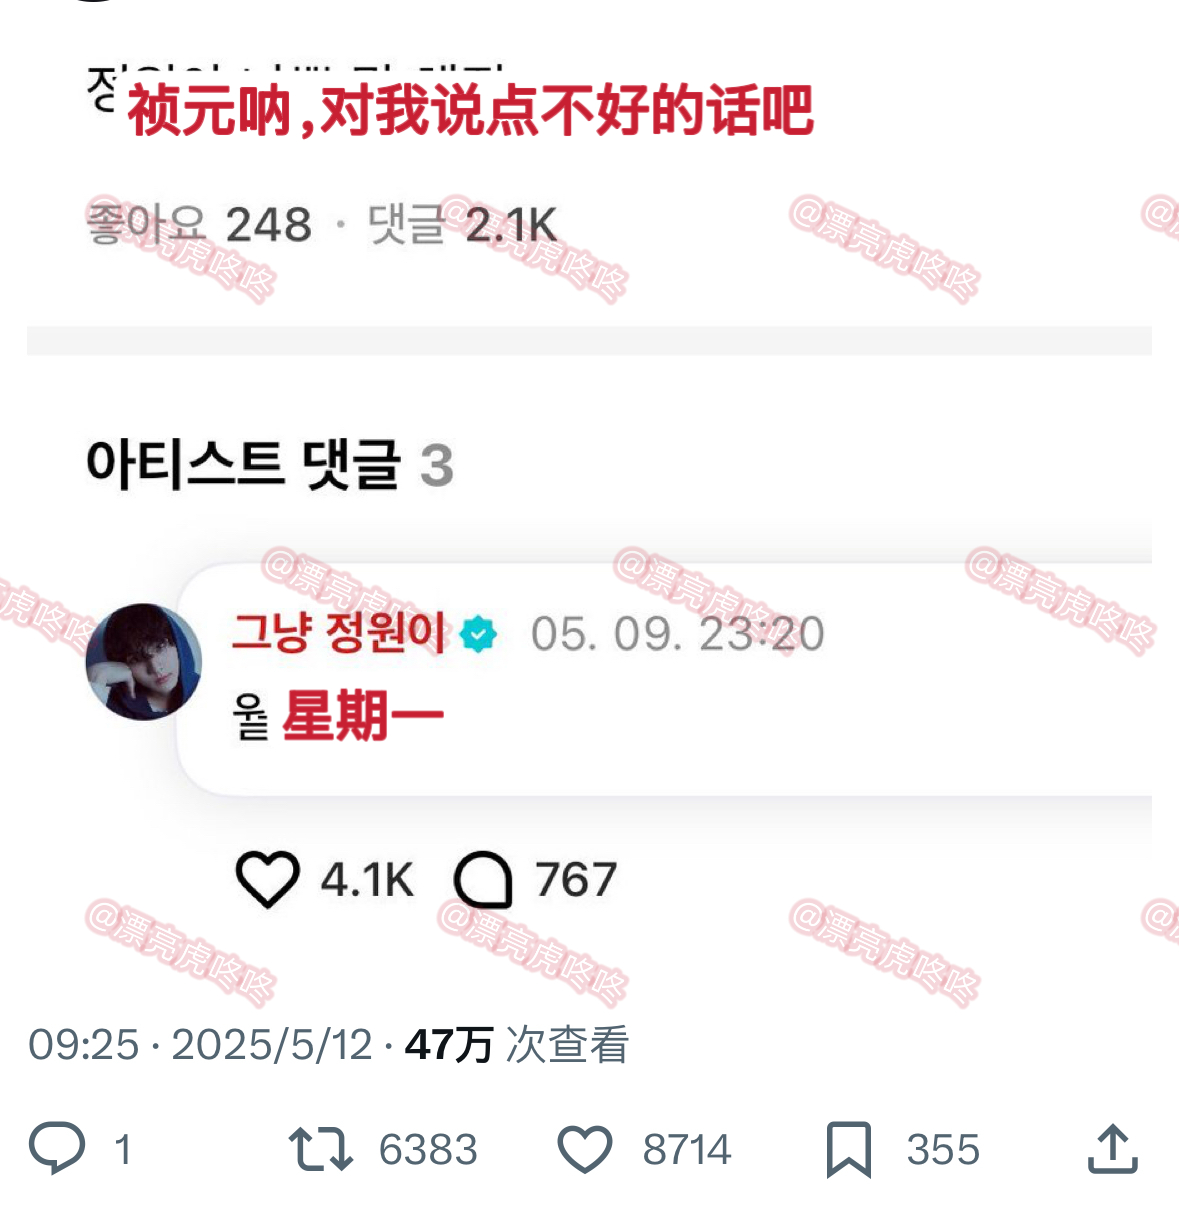This screenshot has height=1211, width=1179.
Task: Tap the red 星期一 comment text
Action: pos(363,716)
